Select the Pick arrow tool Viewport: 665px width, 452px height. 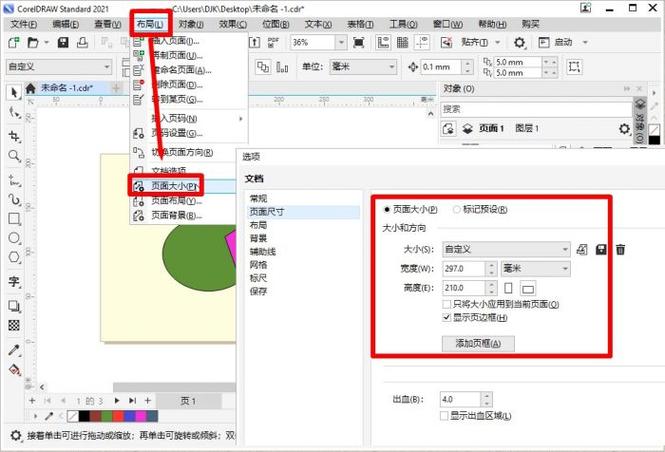(x=14, y=92)
